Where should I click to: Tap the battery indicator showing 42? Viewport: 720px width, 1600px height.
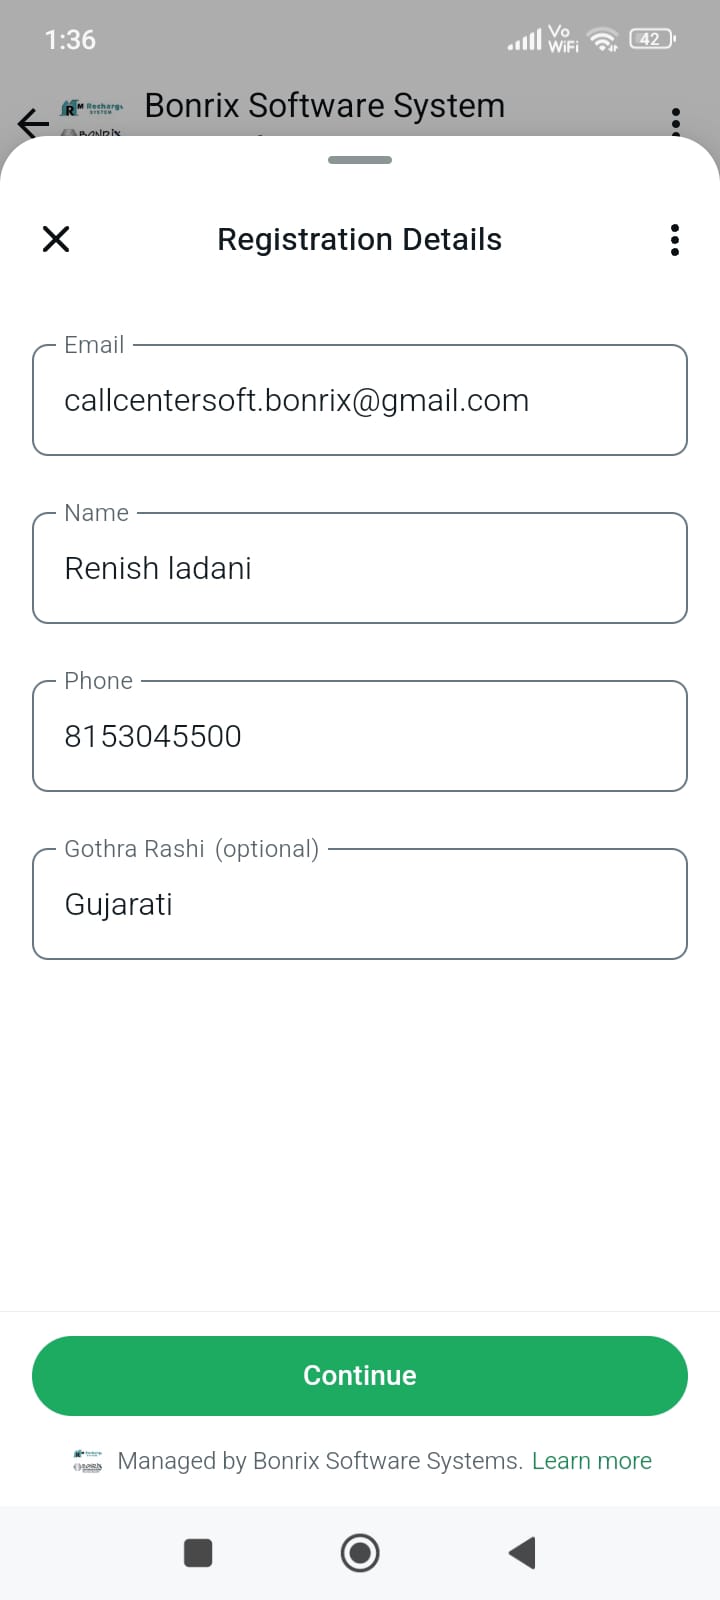tap(652, 40)
